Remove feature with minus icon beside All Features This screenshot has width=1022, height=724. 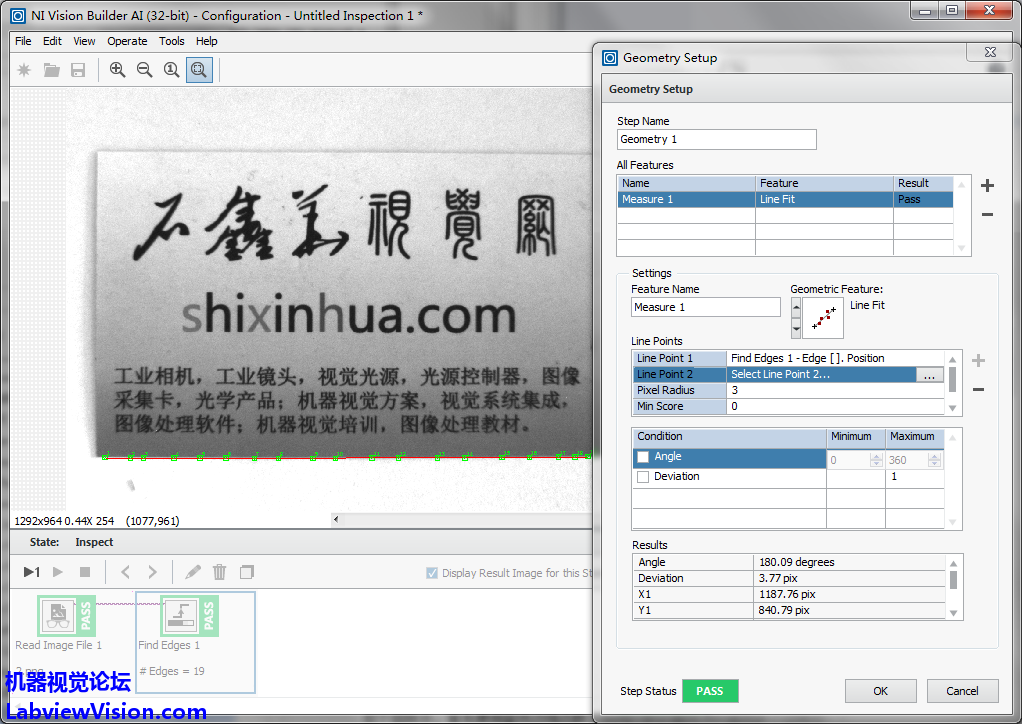coord(987,215)
